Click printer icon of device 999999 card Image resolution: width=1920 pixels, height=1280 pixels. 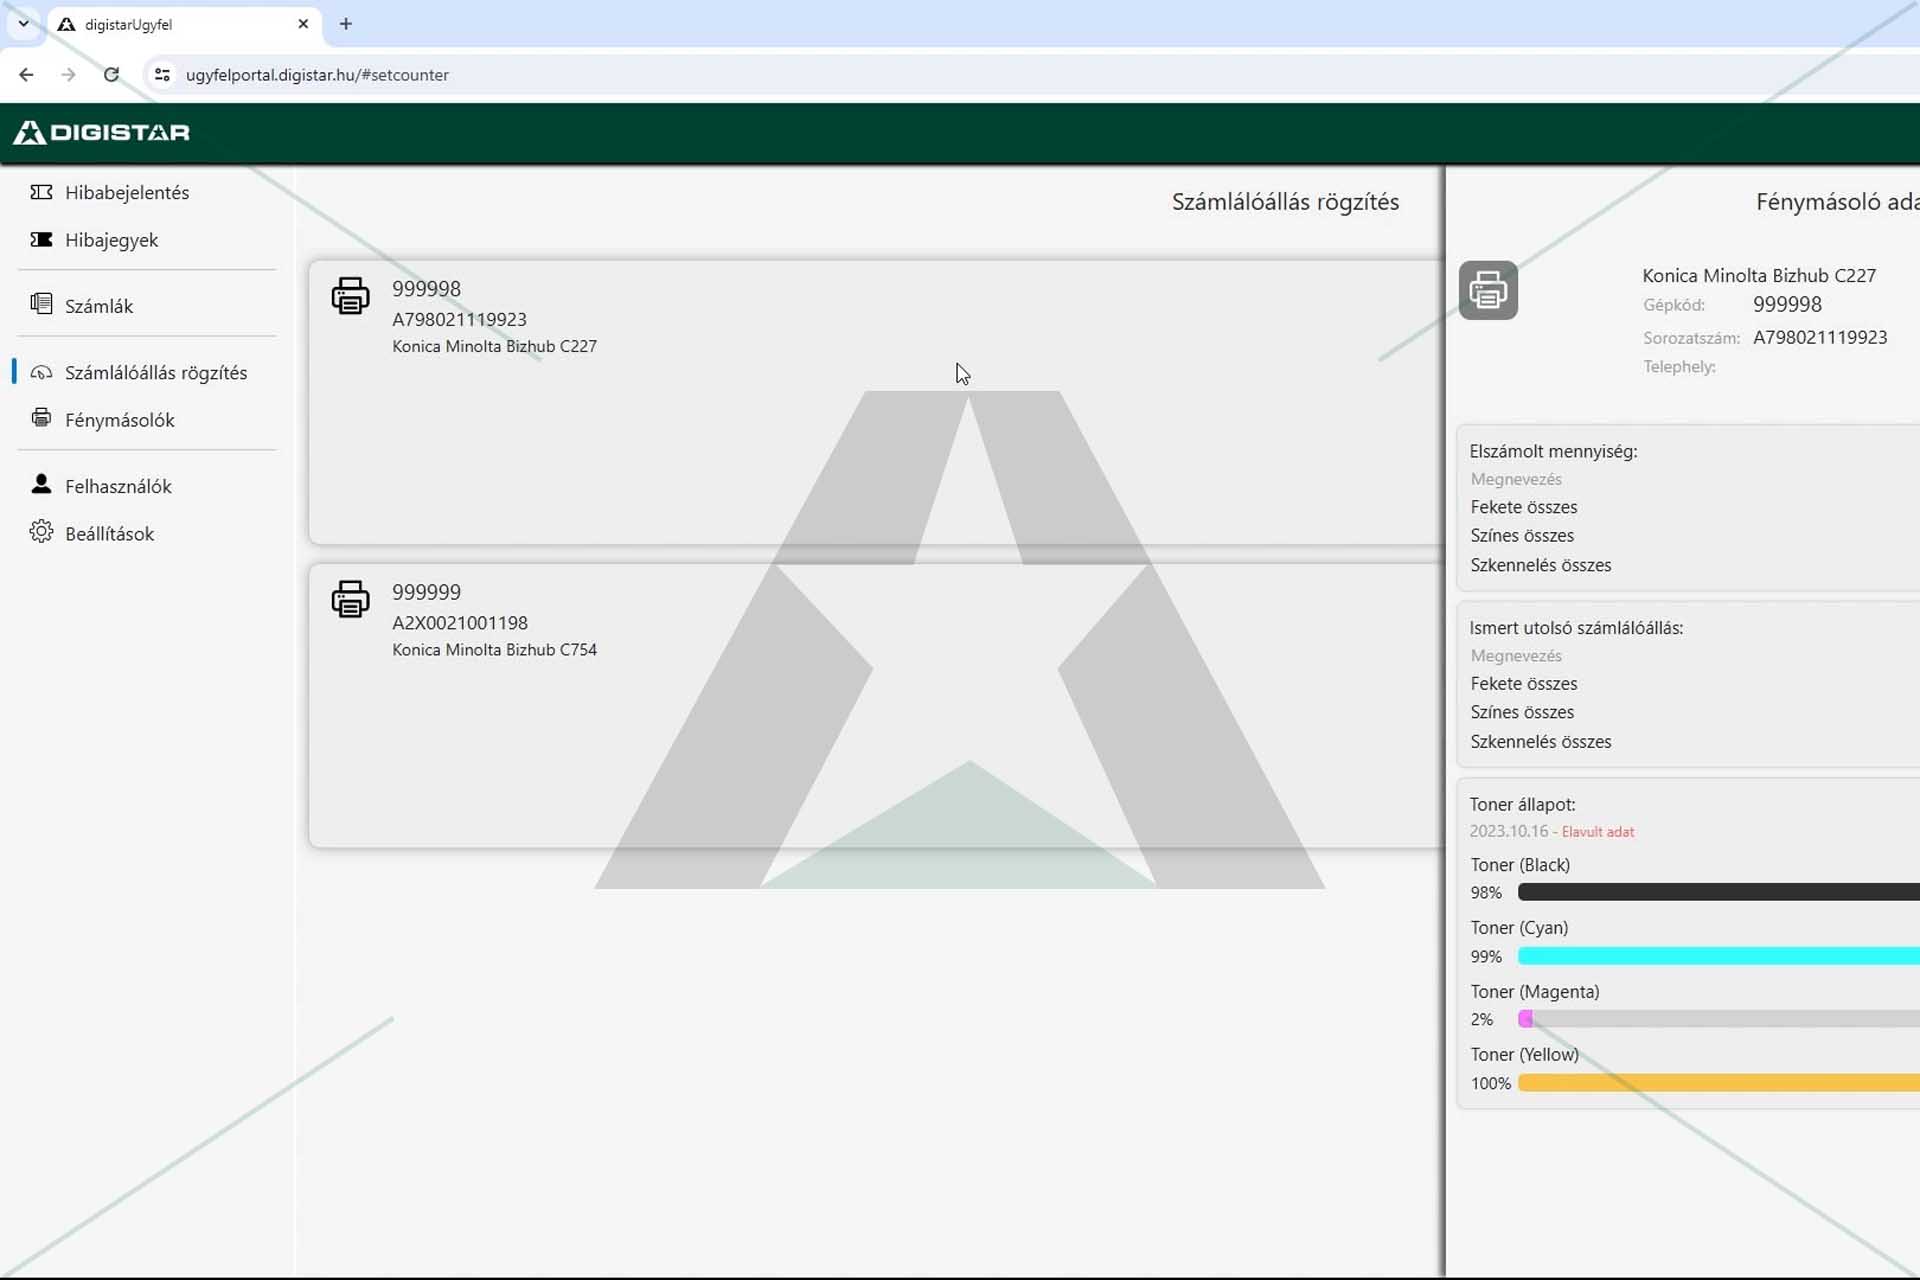click(350, 599)
